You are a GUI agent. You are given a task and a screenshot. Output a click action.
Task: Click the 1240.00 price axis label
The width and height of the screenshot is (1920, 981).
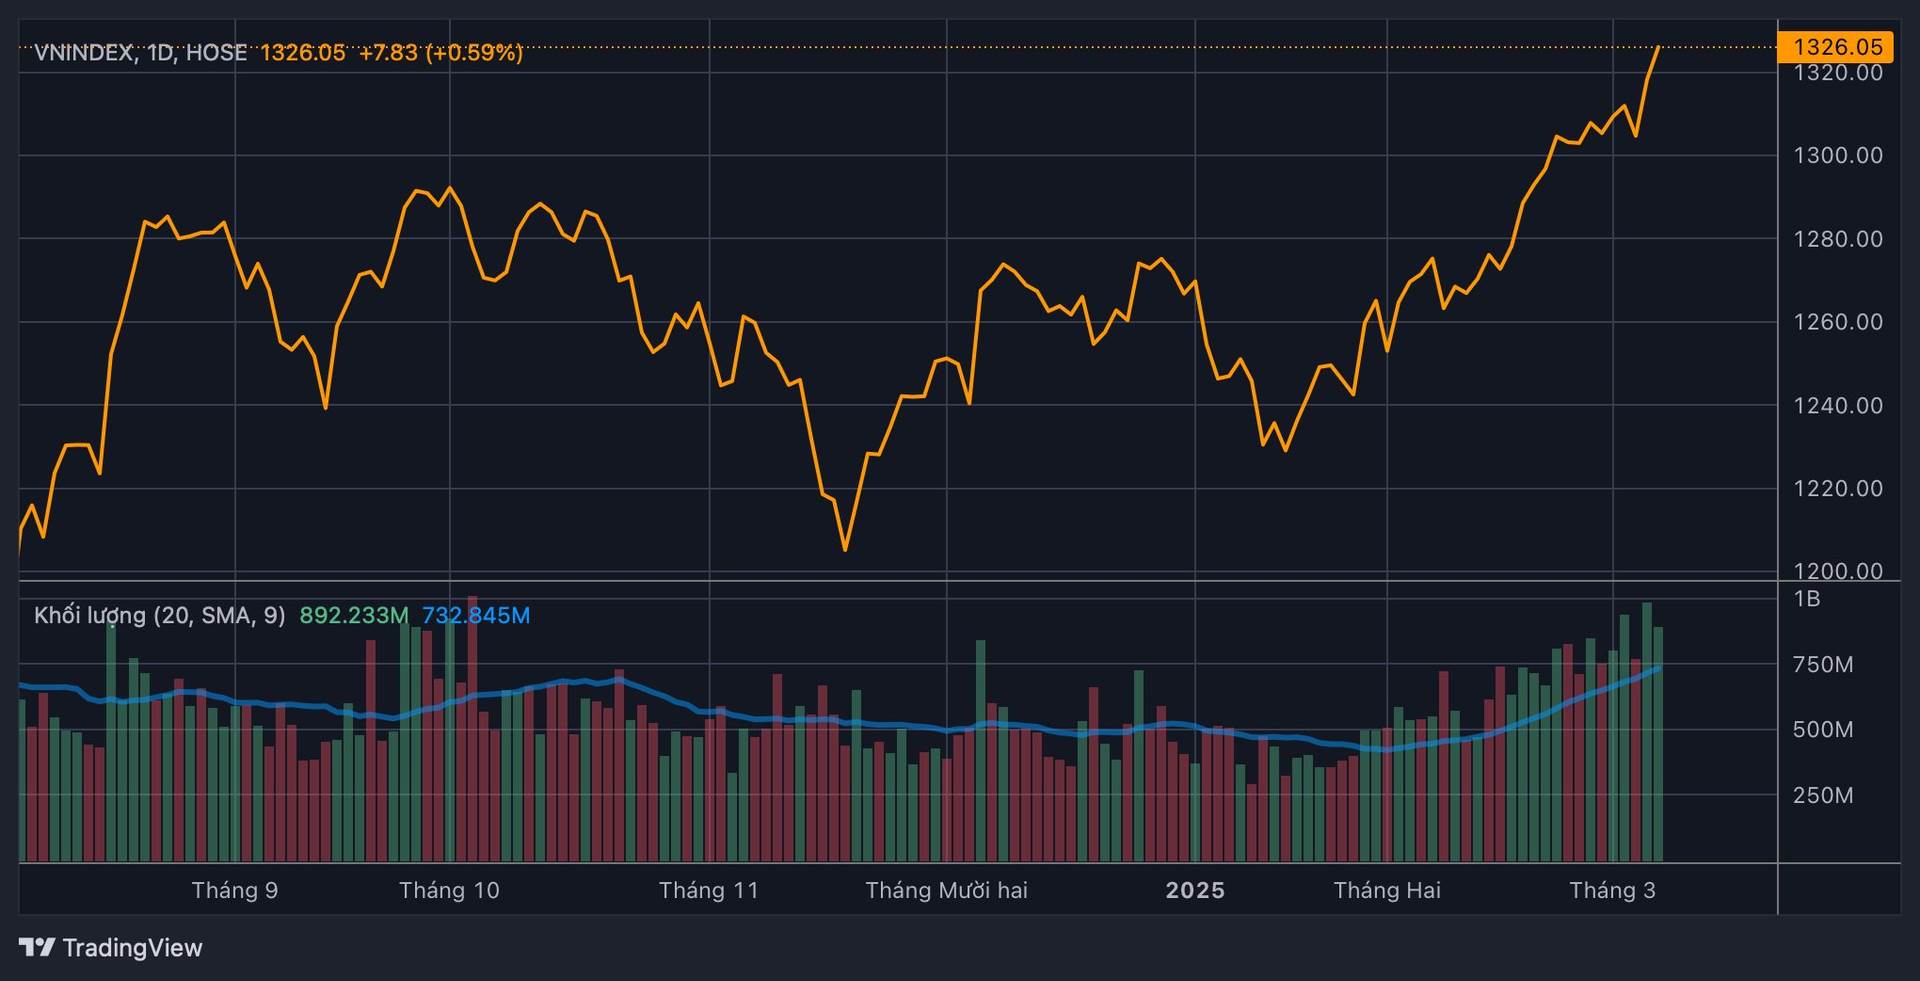pyautogui.click(x=1838, y=405)
